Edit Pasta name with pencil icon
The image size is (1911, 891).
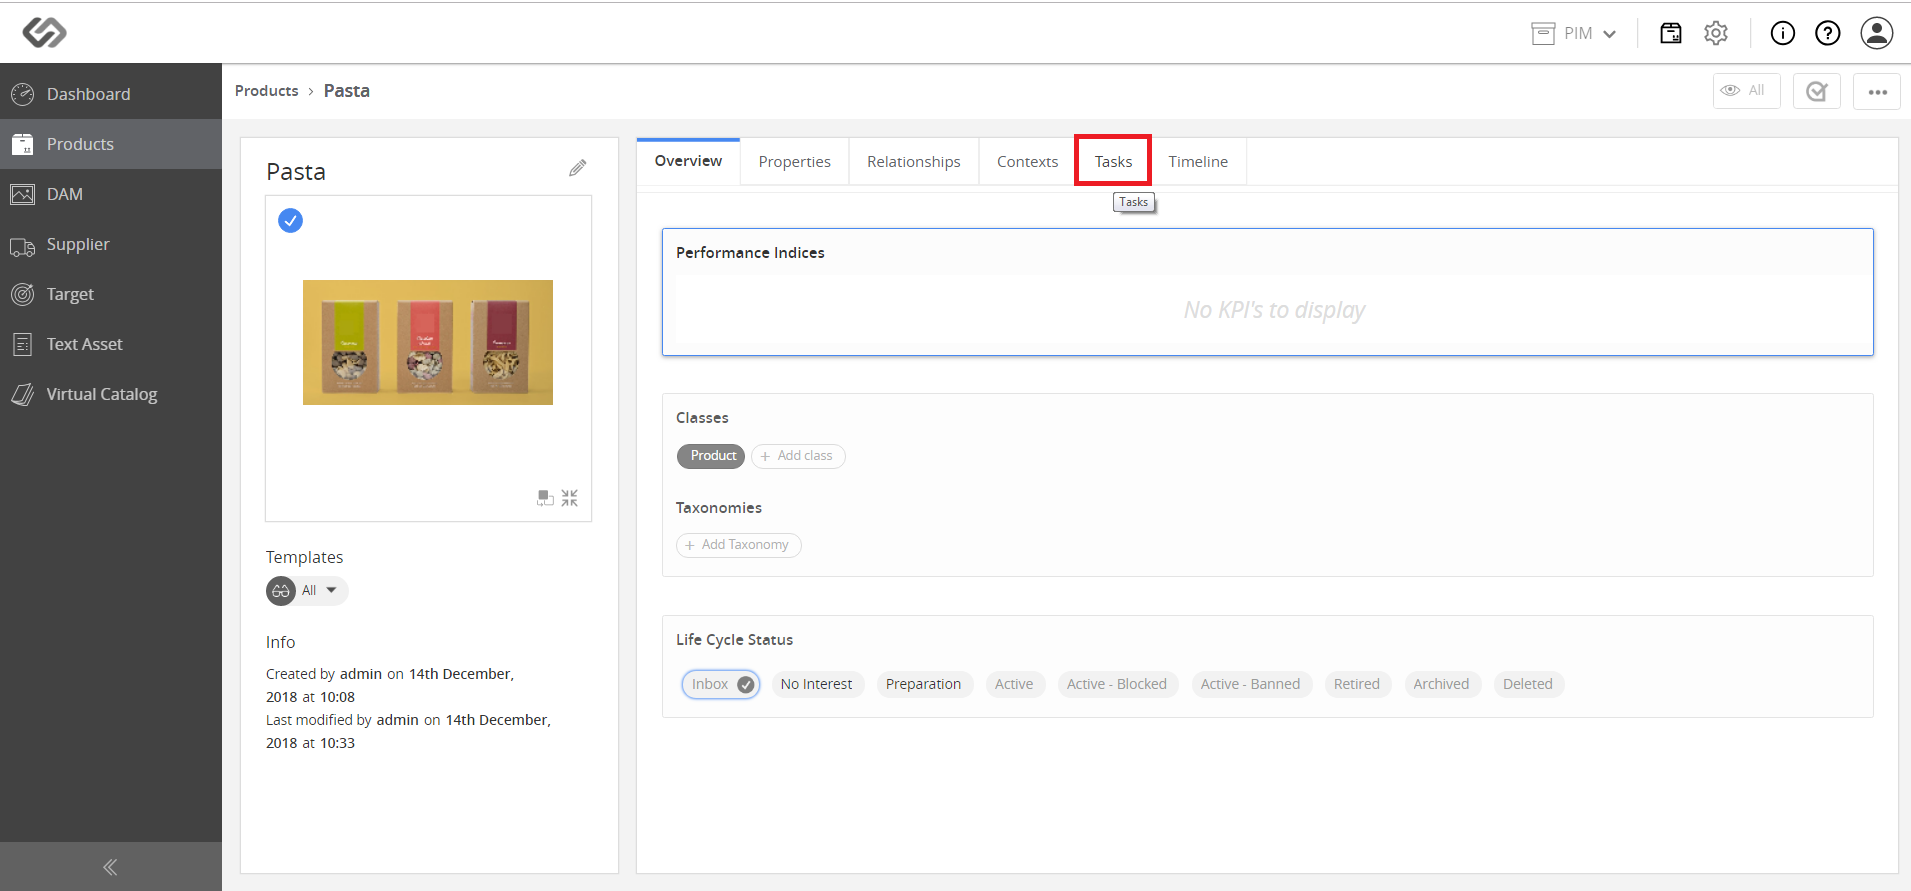click(578, 168)
